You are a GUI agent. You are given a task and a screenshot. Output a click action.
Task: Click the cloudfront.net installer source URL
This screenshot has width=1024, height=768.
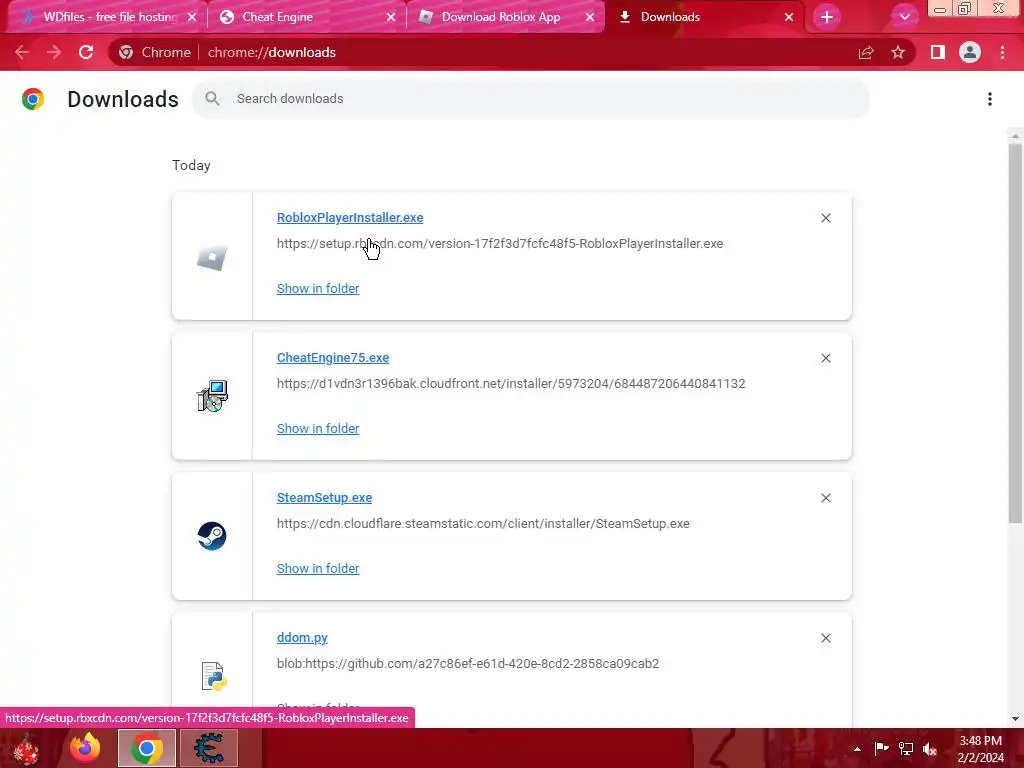(511, 383)
